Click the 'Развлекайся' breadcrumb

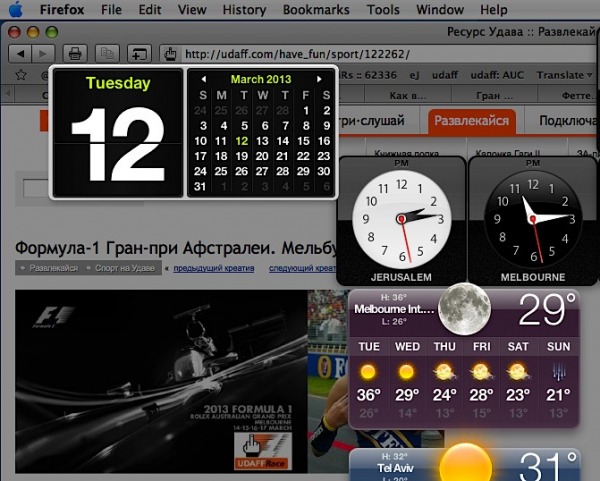(54, 268)
